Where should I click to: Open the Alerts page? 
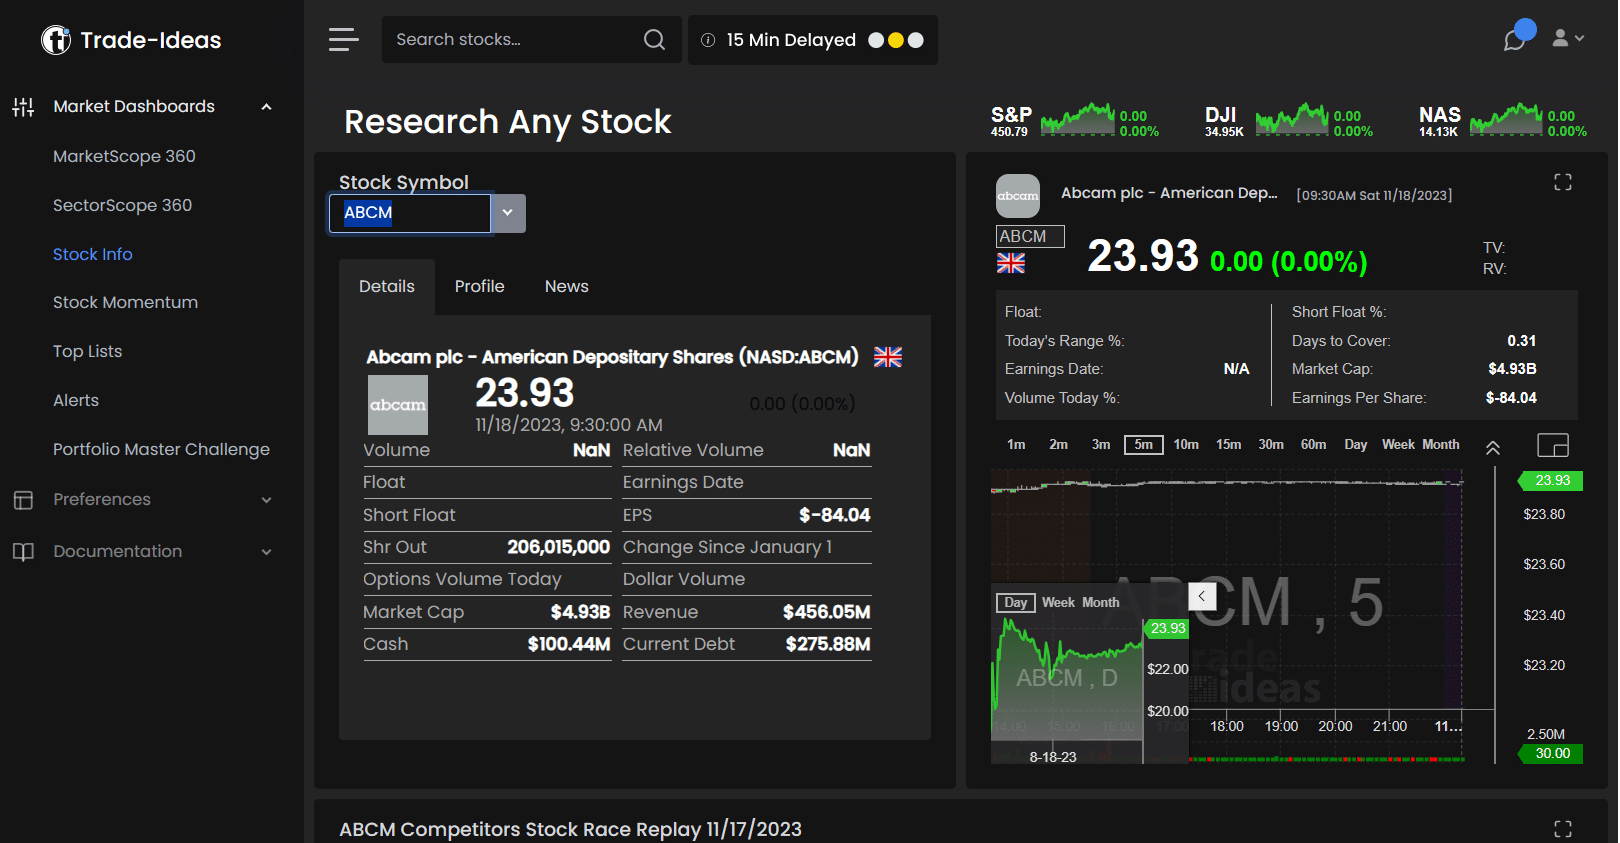click(76, 400)
